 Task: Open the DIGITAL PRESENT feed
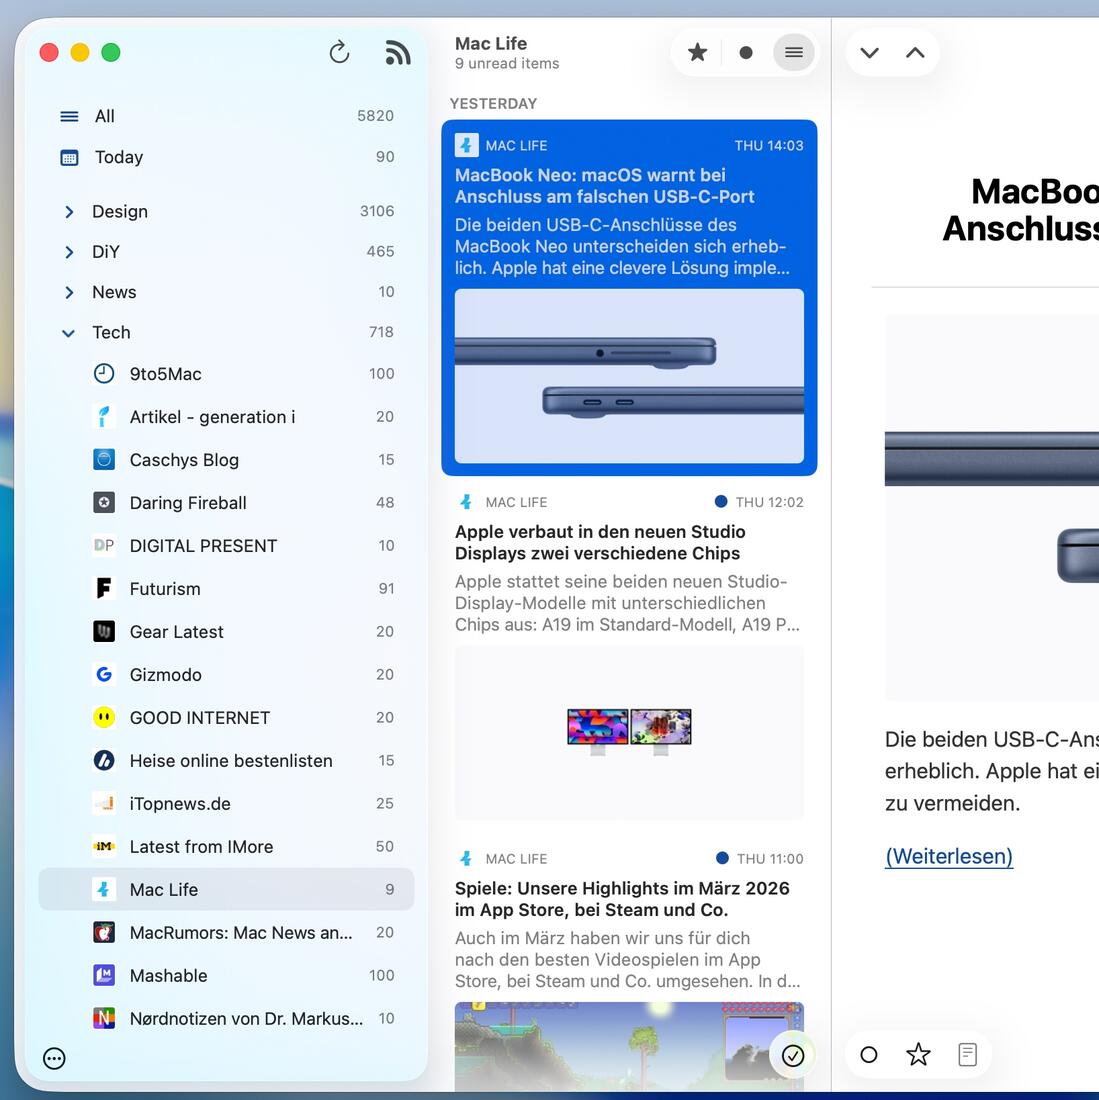(x=227, y=546)
